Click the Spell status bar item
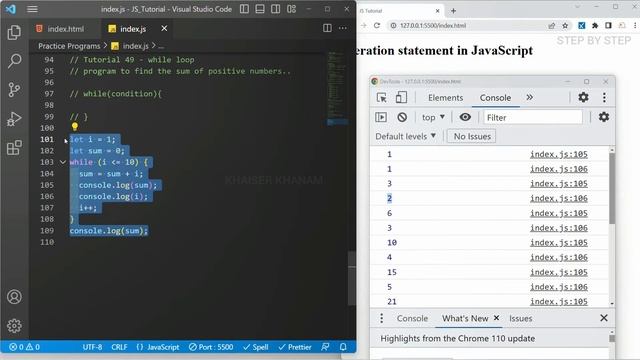This screenshot has height=360, width=640. pos(256,347)
